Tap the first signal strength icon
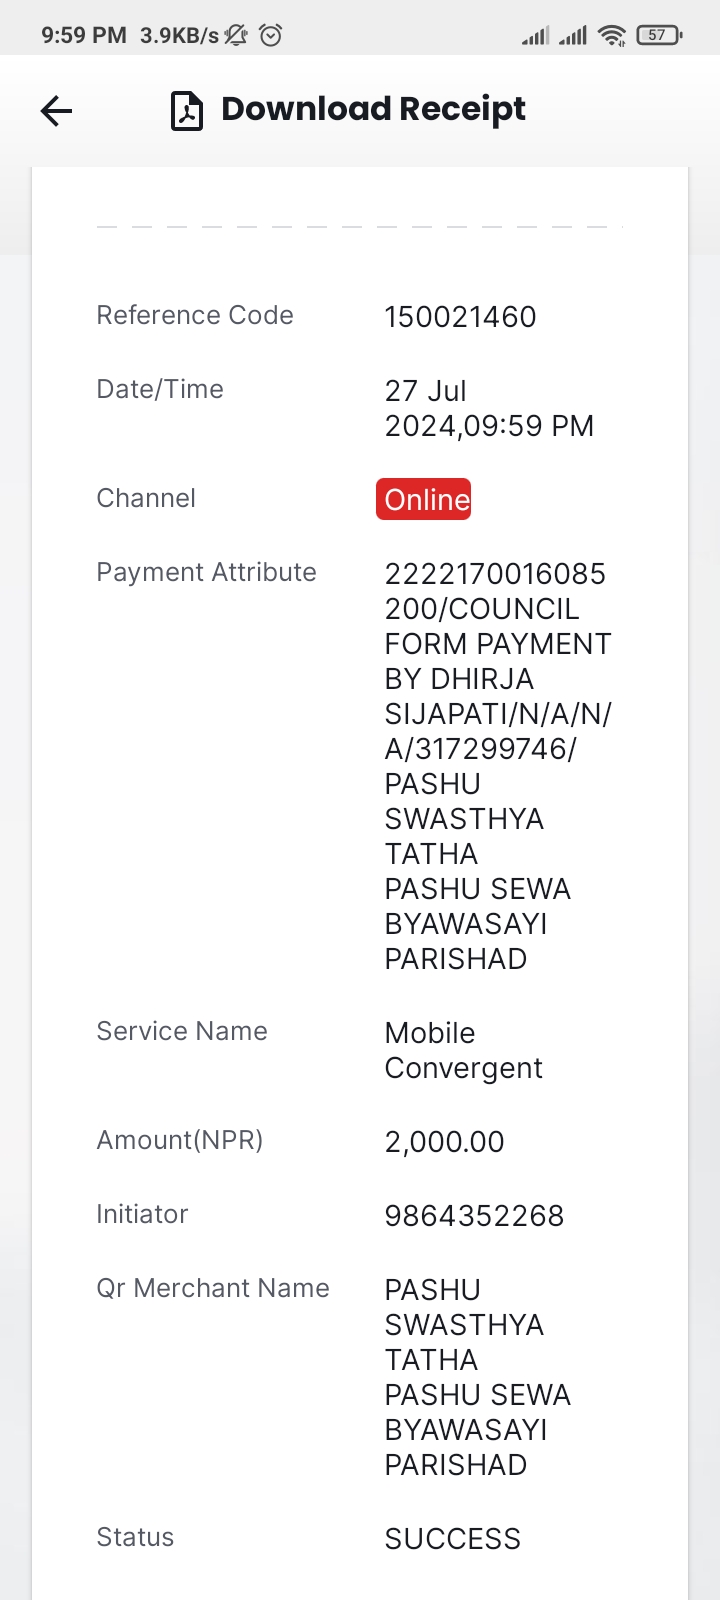 [535, 36]
